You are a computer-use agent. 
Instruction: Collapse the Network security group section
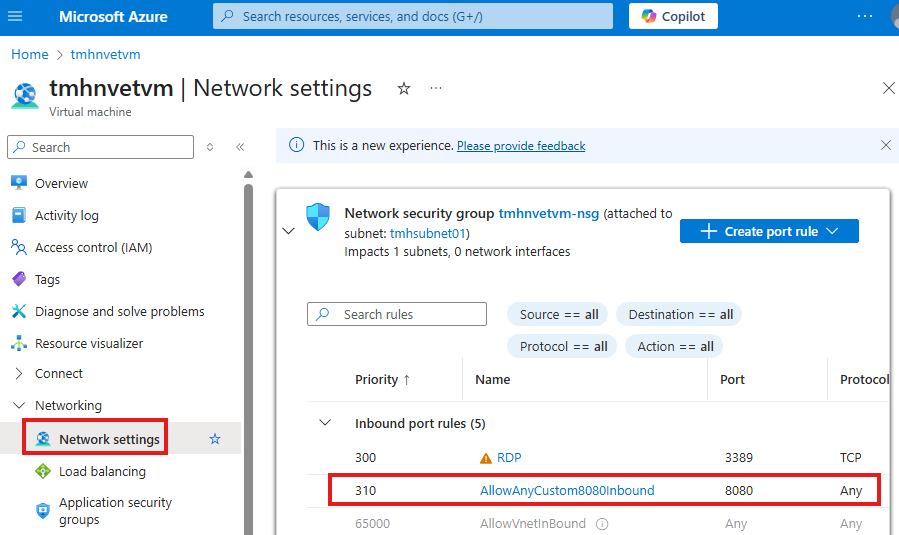288,231
